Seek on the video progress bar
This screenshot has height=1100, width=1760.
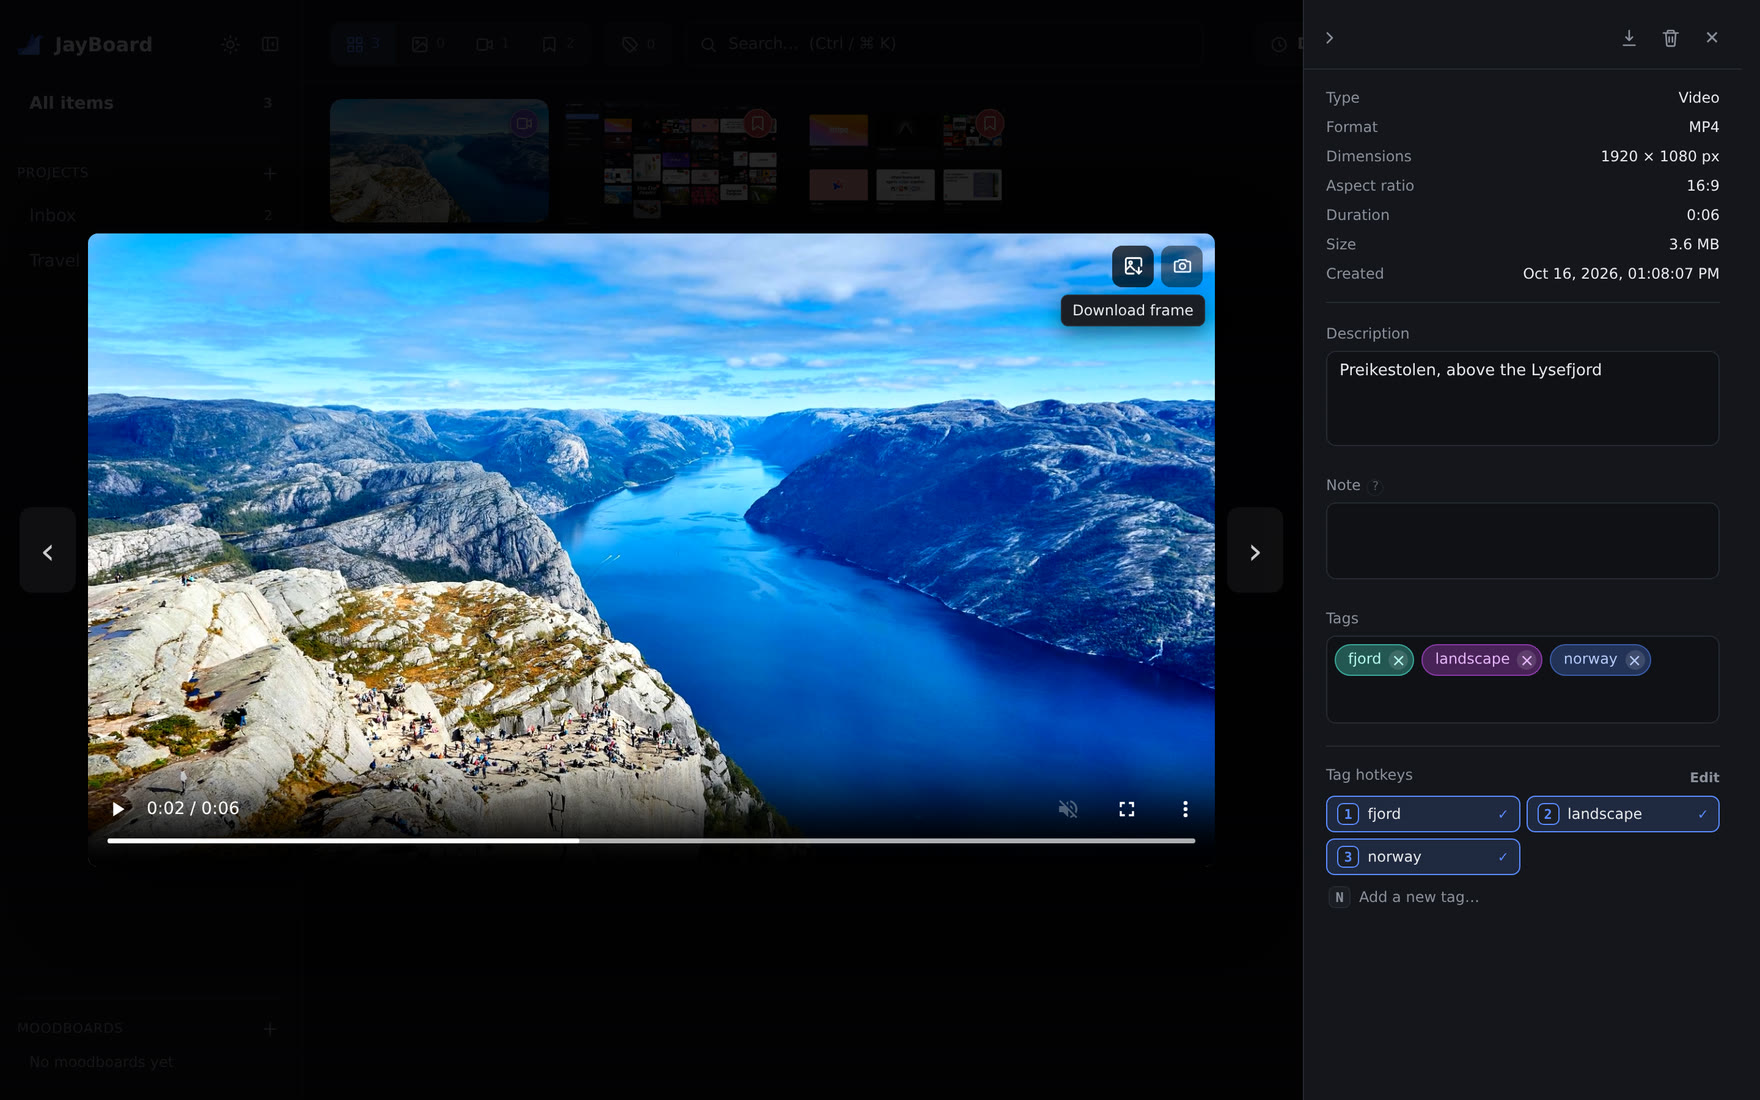[651, 841]
